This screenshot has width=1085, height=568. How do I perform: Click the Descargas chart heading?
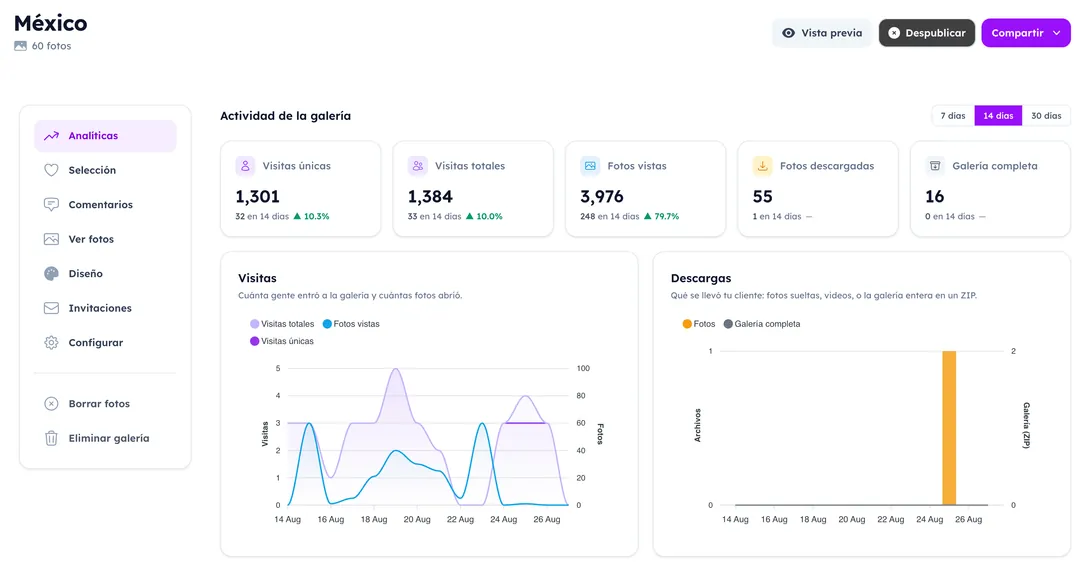click(x=701, y=278)
